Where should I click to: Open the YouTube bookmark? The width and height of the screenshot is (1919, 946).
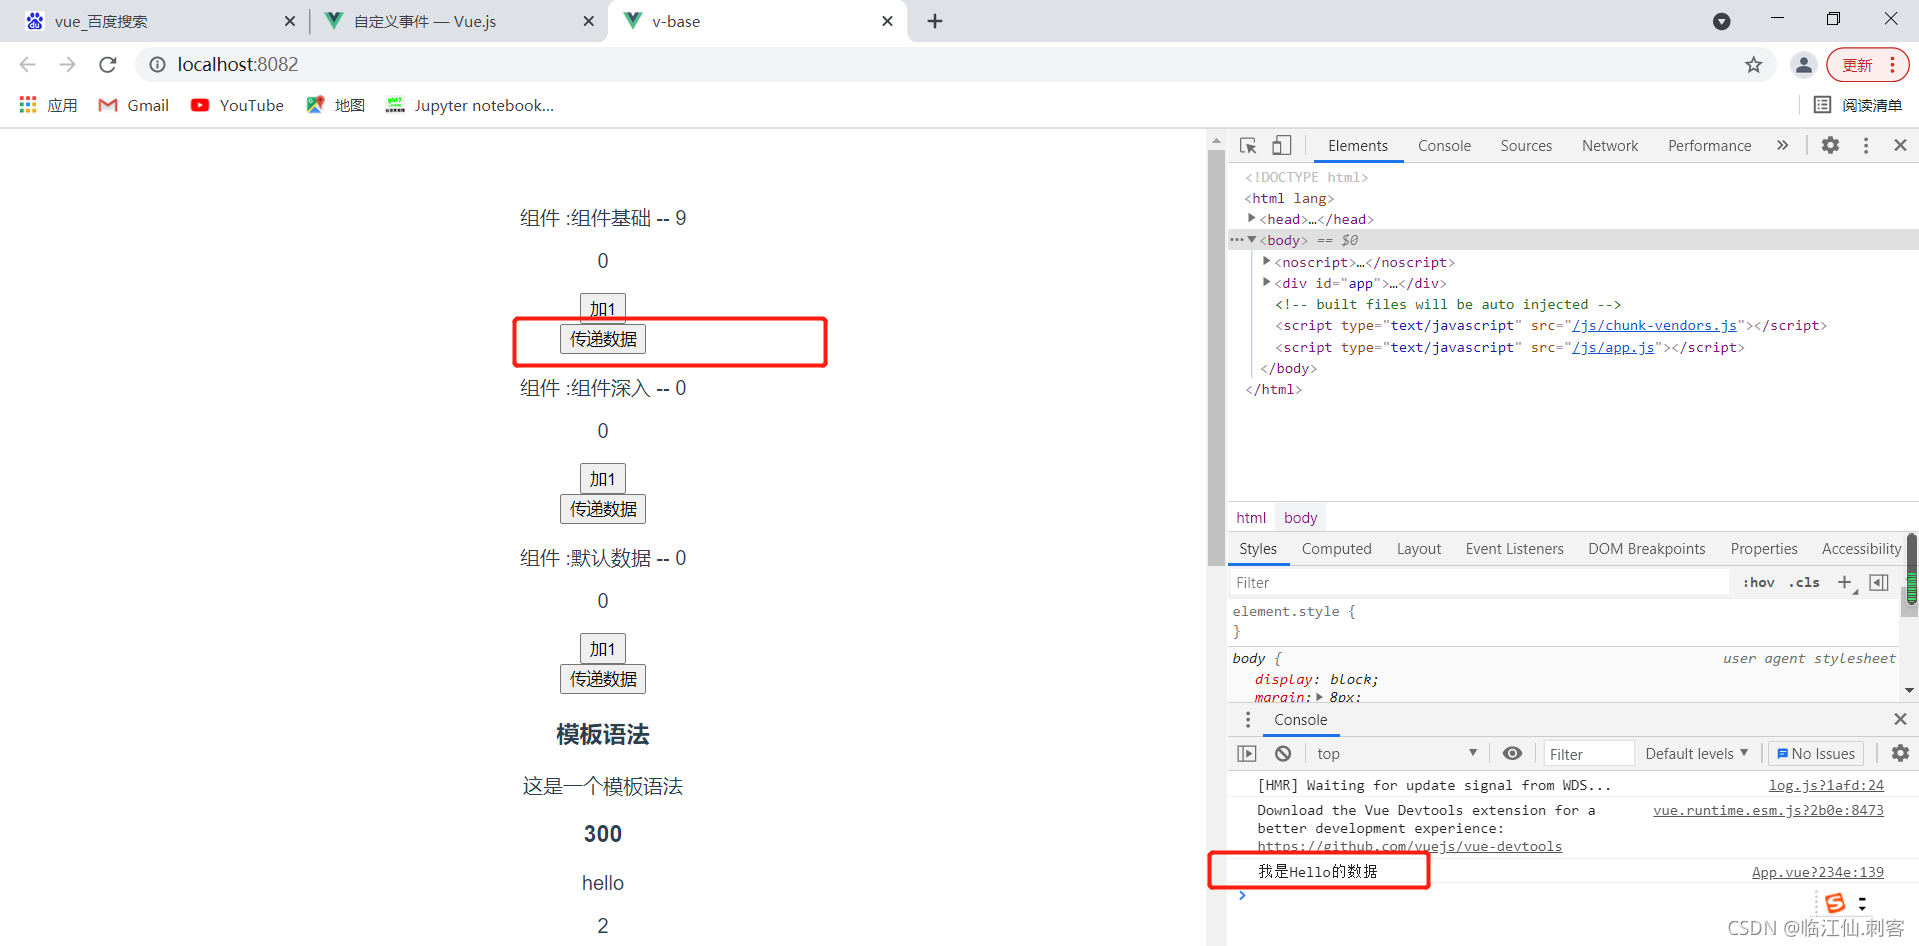pyautogui.click(x=238, y=105)
